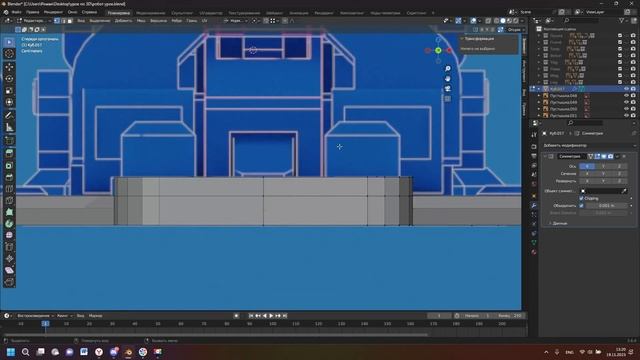The height and width of the screenshot is (360, 640).
Task: Click the merge distance 0.001 m field
Action: coord(607,206)
